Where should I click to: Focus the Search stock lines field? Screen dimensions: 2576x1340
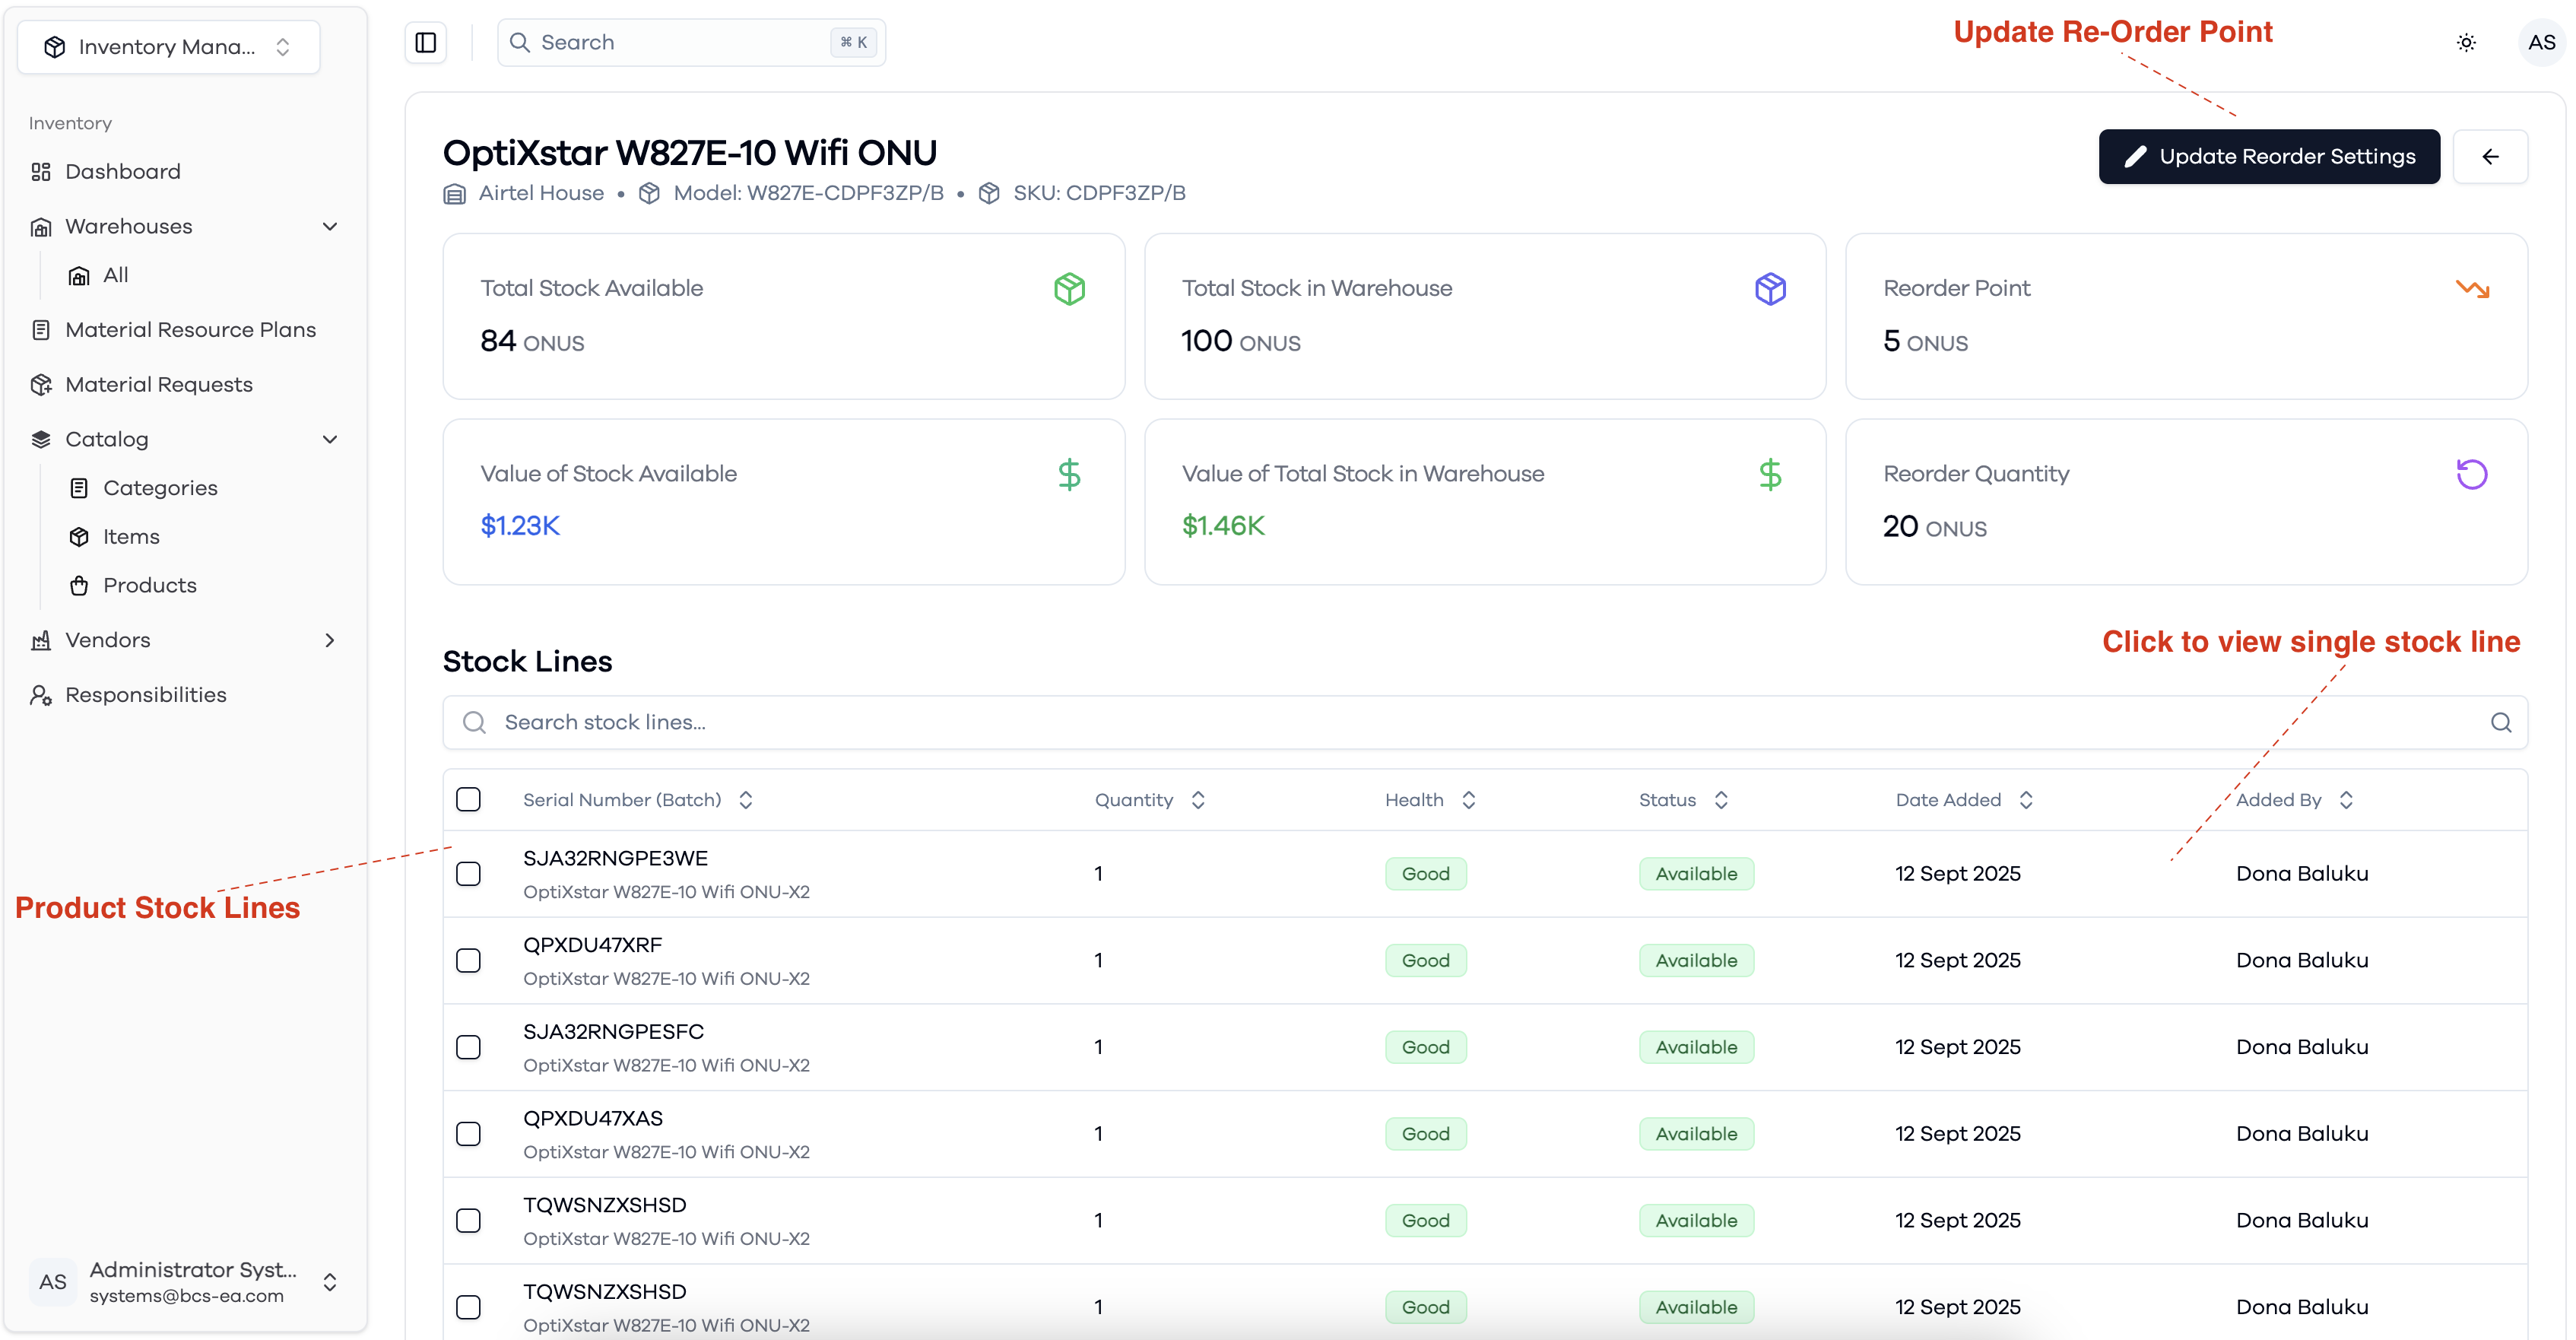coord(1485,722)
